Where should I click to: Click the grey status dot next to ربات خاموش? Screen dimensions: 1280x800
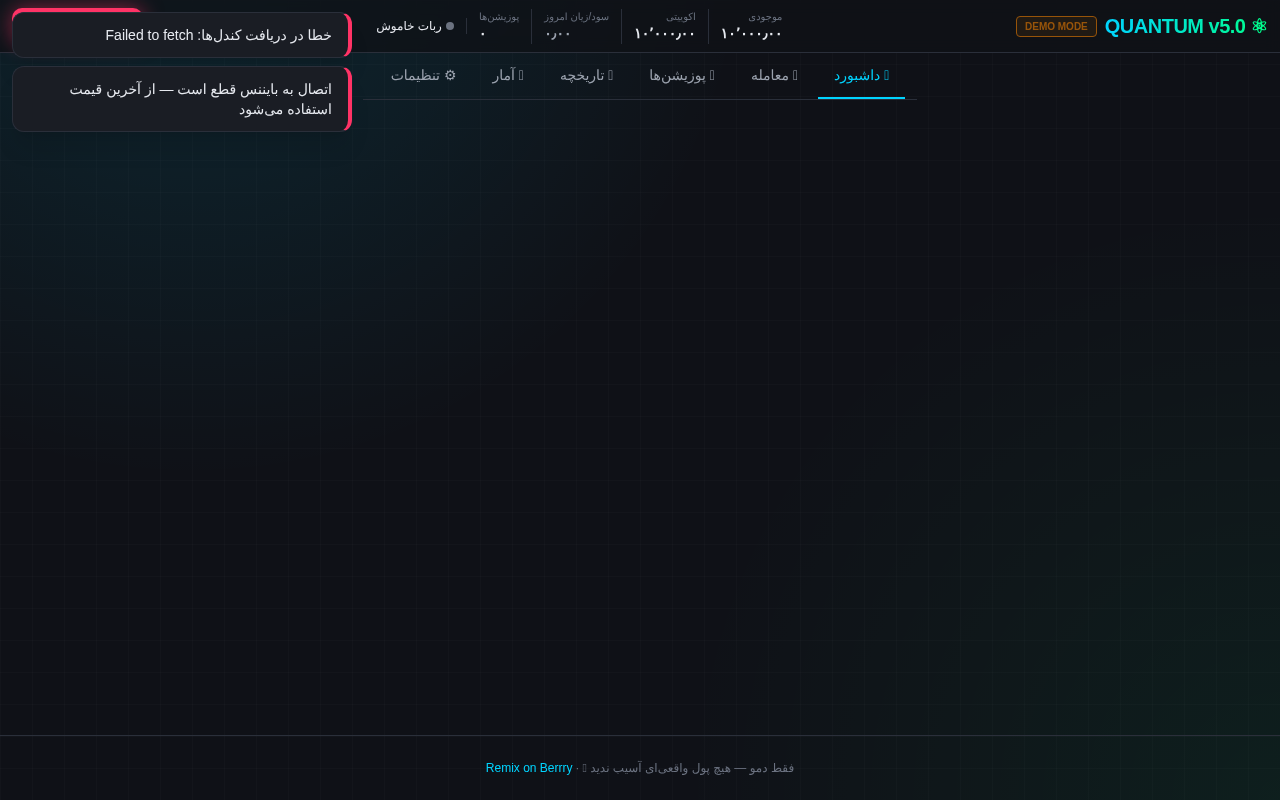(x=450, y=26)
